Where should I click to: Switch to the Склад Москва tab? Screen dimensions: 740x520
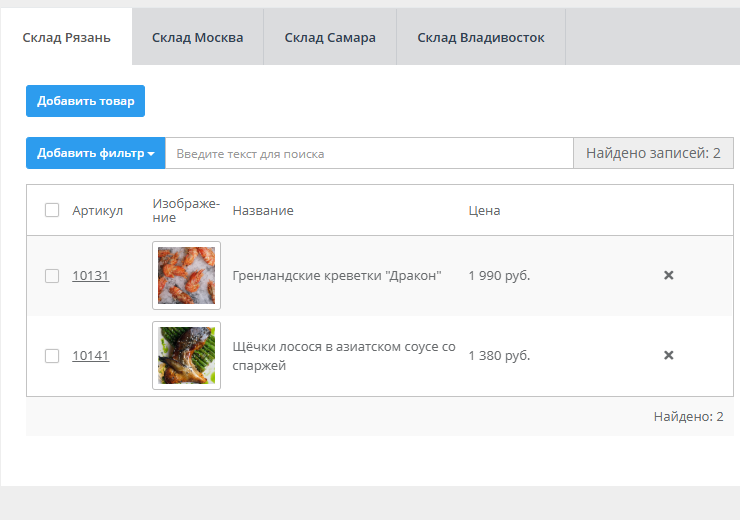point(197,38)
